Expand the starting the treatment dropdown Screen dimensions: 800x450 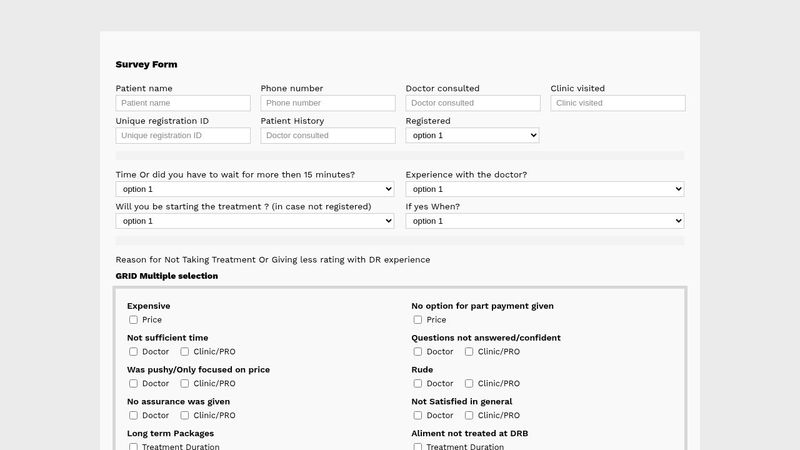[255, 221]
